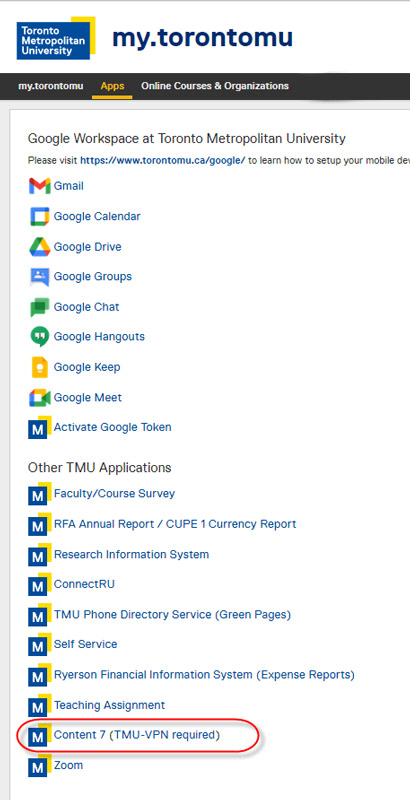
Task: Click the Zoom application icon
Action: [39, 765]
